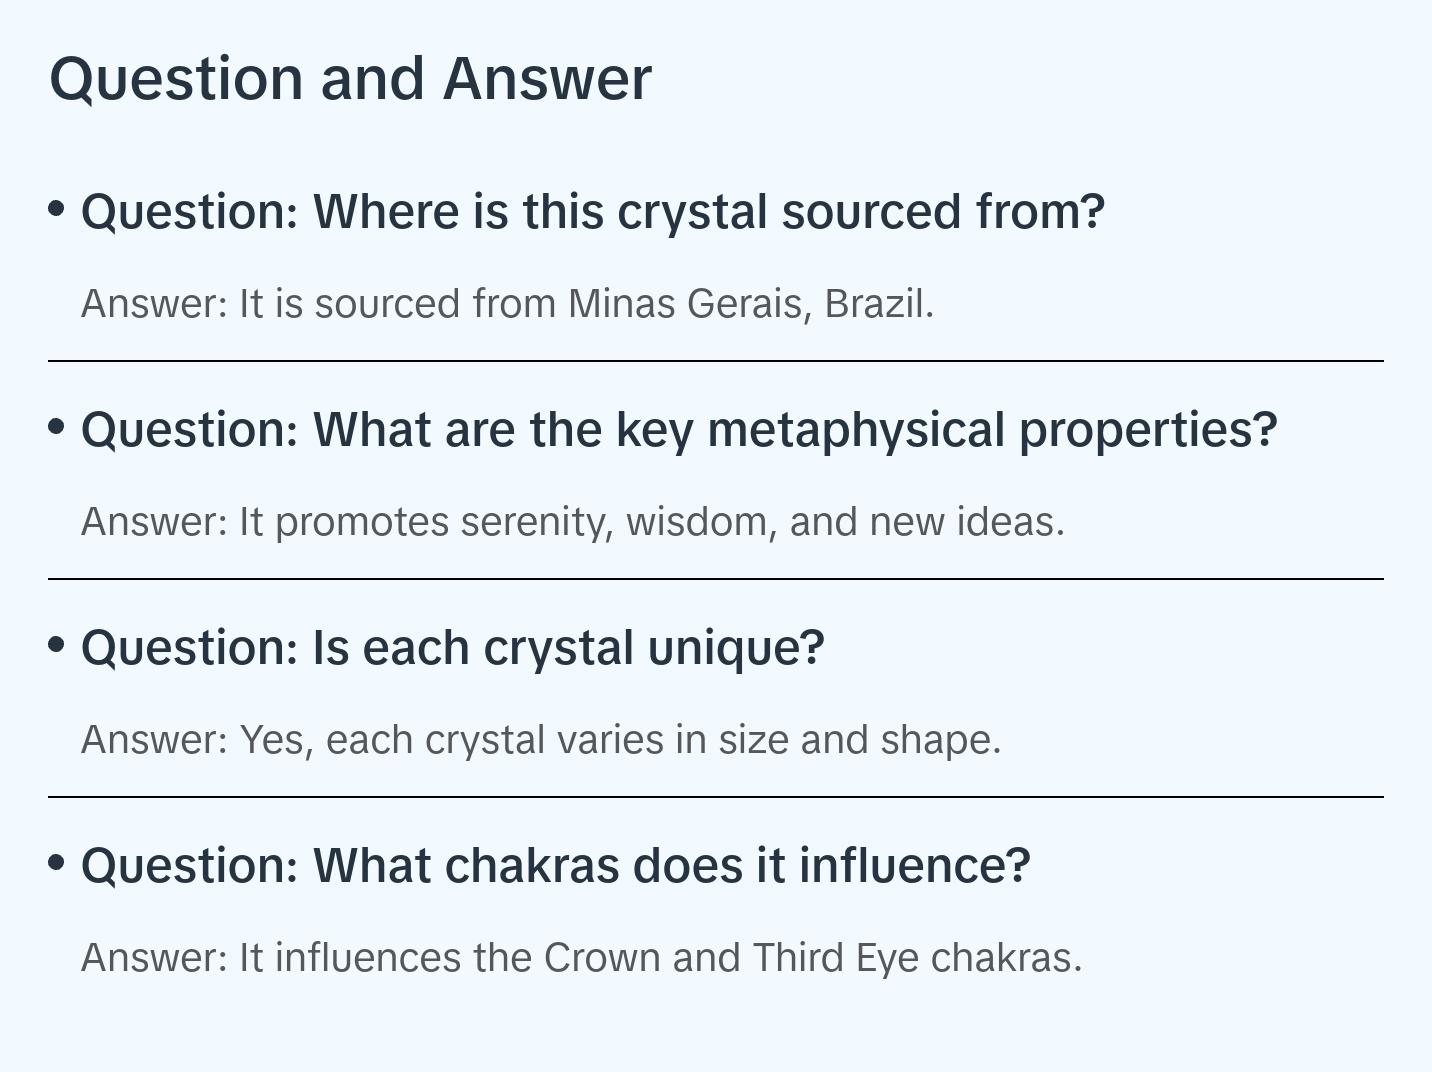This screenshot has height=1072, width=1432.
Task: Select the answer about serenity, wisdom, and new ideas
Action: [572, 522]
